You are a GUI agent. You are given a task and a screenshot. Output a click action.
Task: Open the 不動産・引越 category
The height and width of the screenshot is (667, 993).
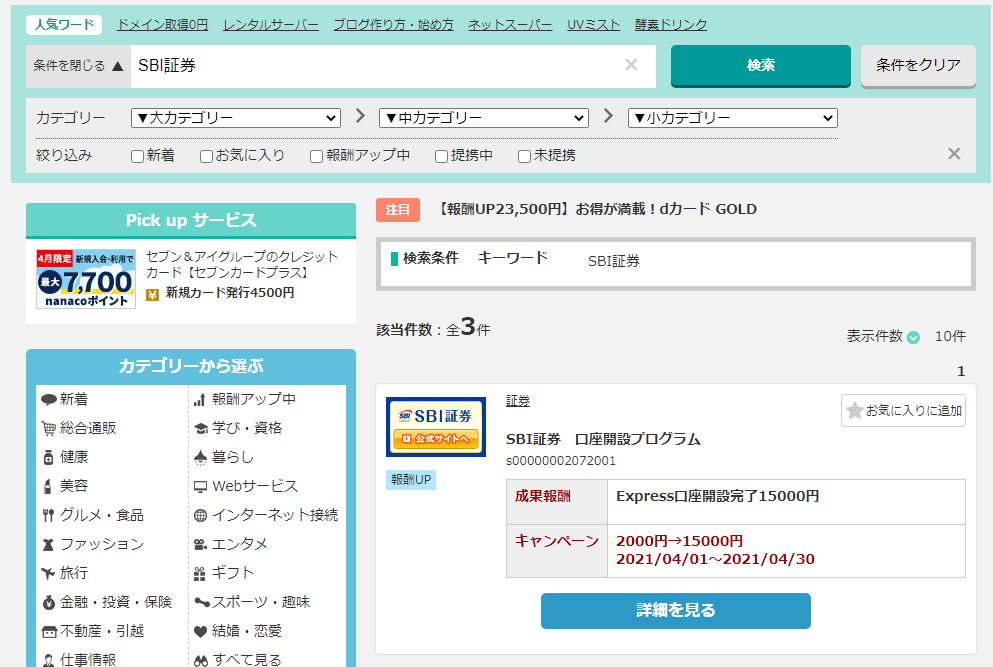coord(92,631)
